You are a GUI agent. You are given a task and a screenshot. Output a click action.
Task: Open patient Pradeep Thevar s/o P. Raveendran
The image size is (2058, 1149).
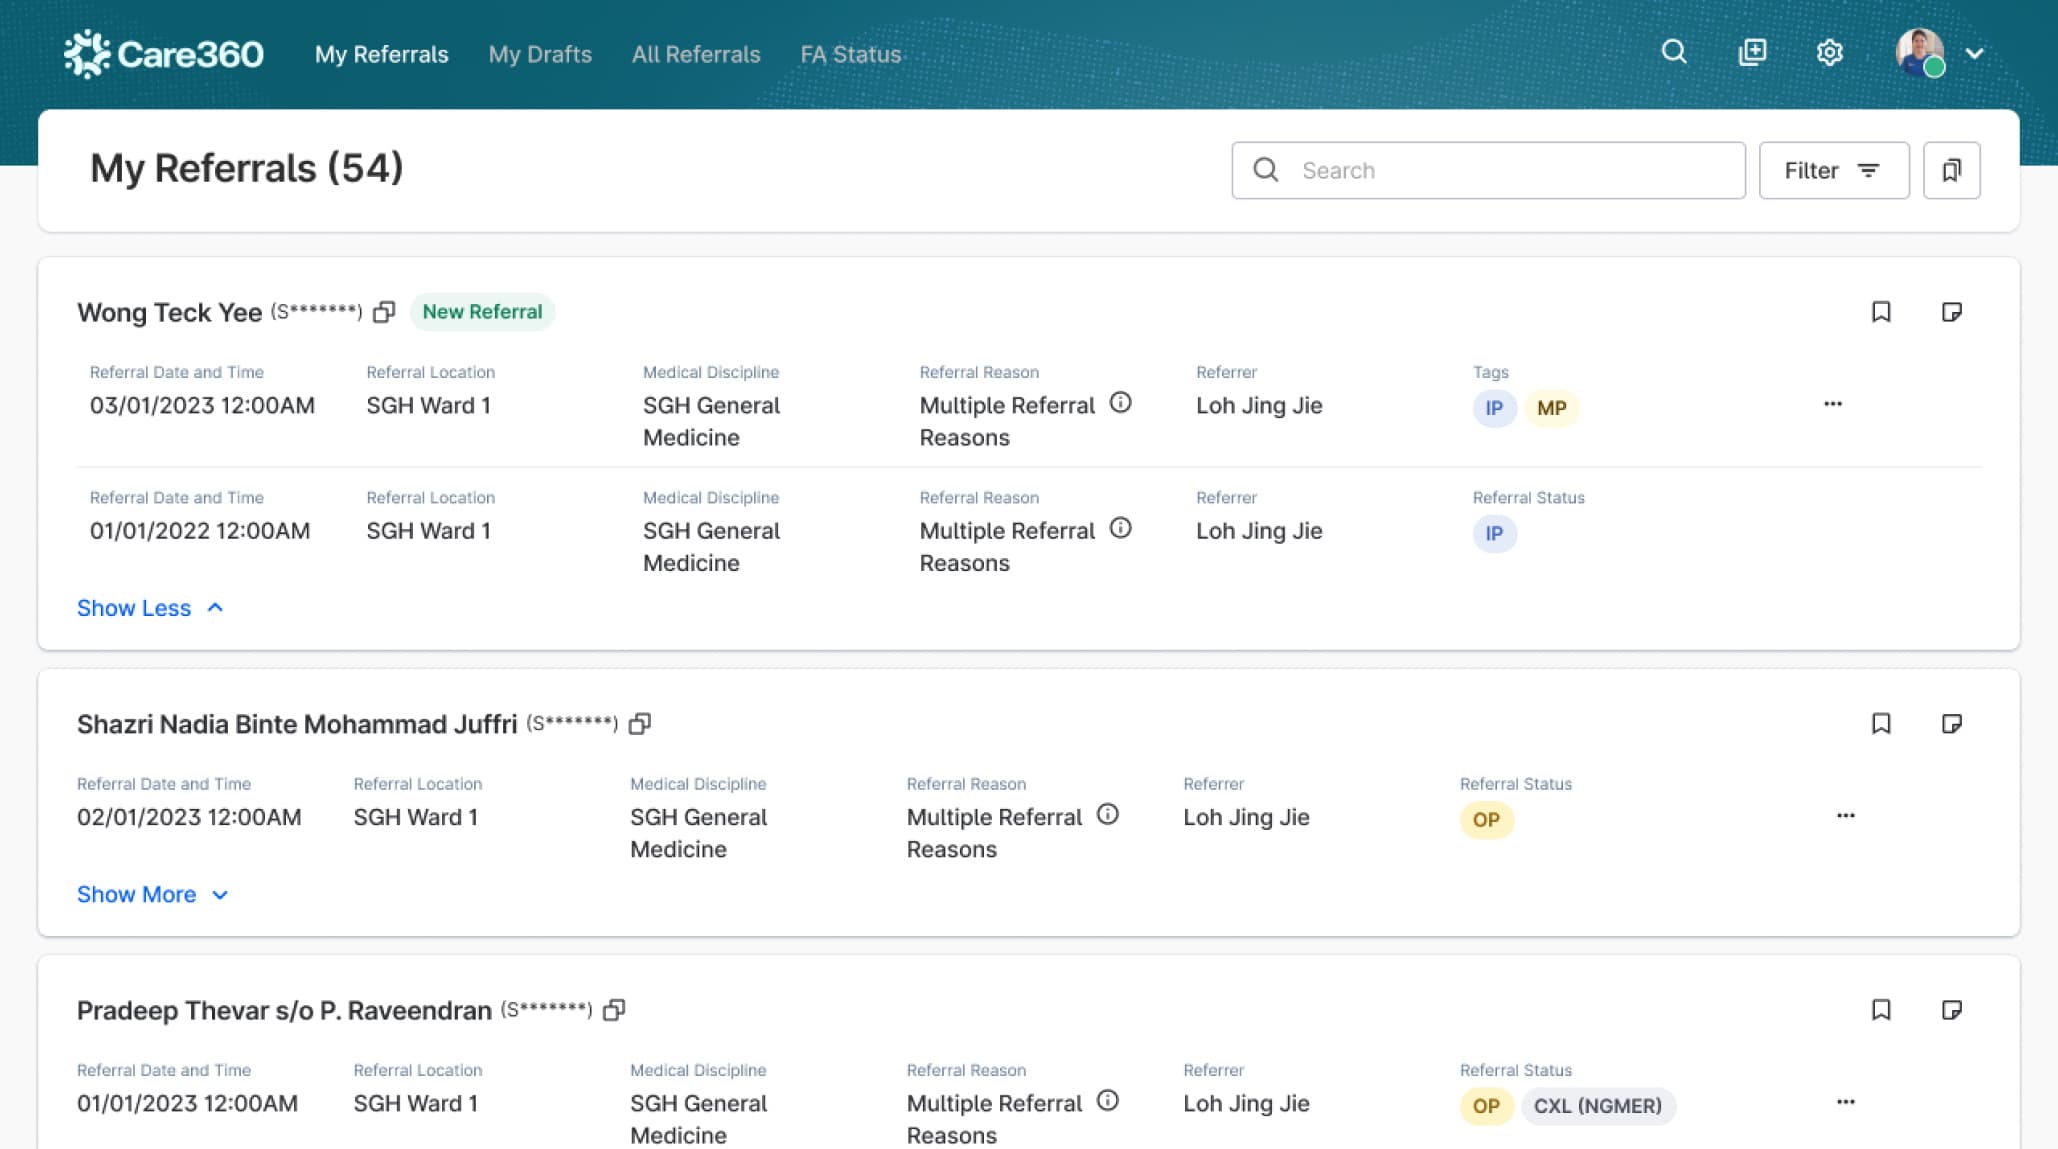pyautogui.click(x=284, y=1010)
